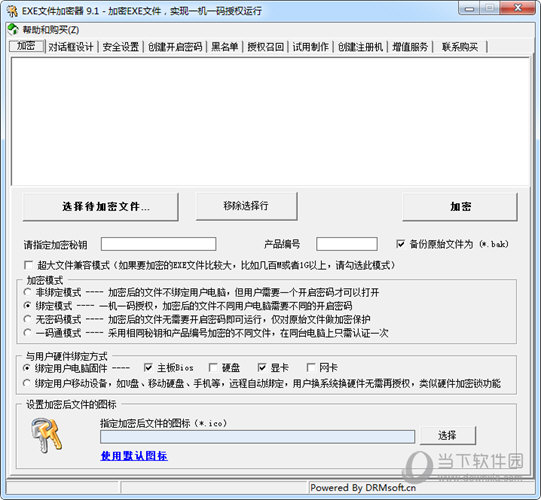Toggle 显卡 checkbox
541x500 pixels.
(262, 367)
